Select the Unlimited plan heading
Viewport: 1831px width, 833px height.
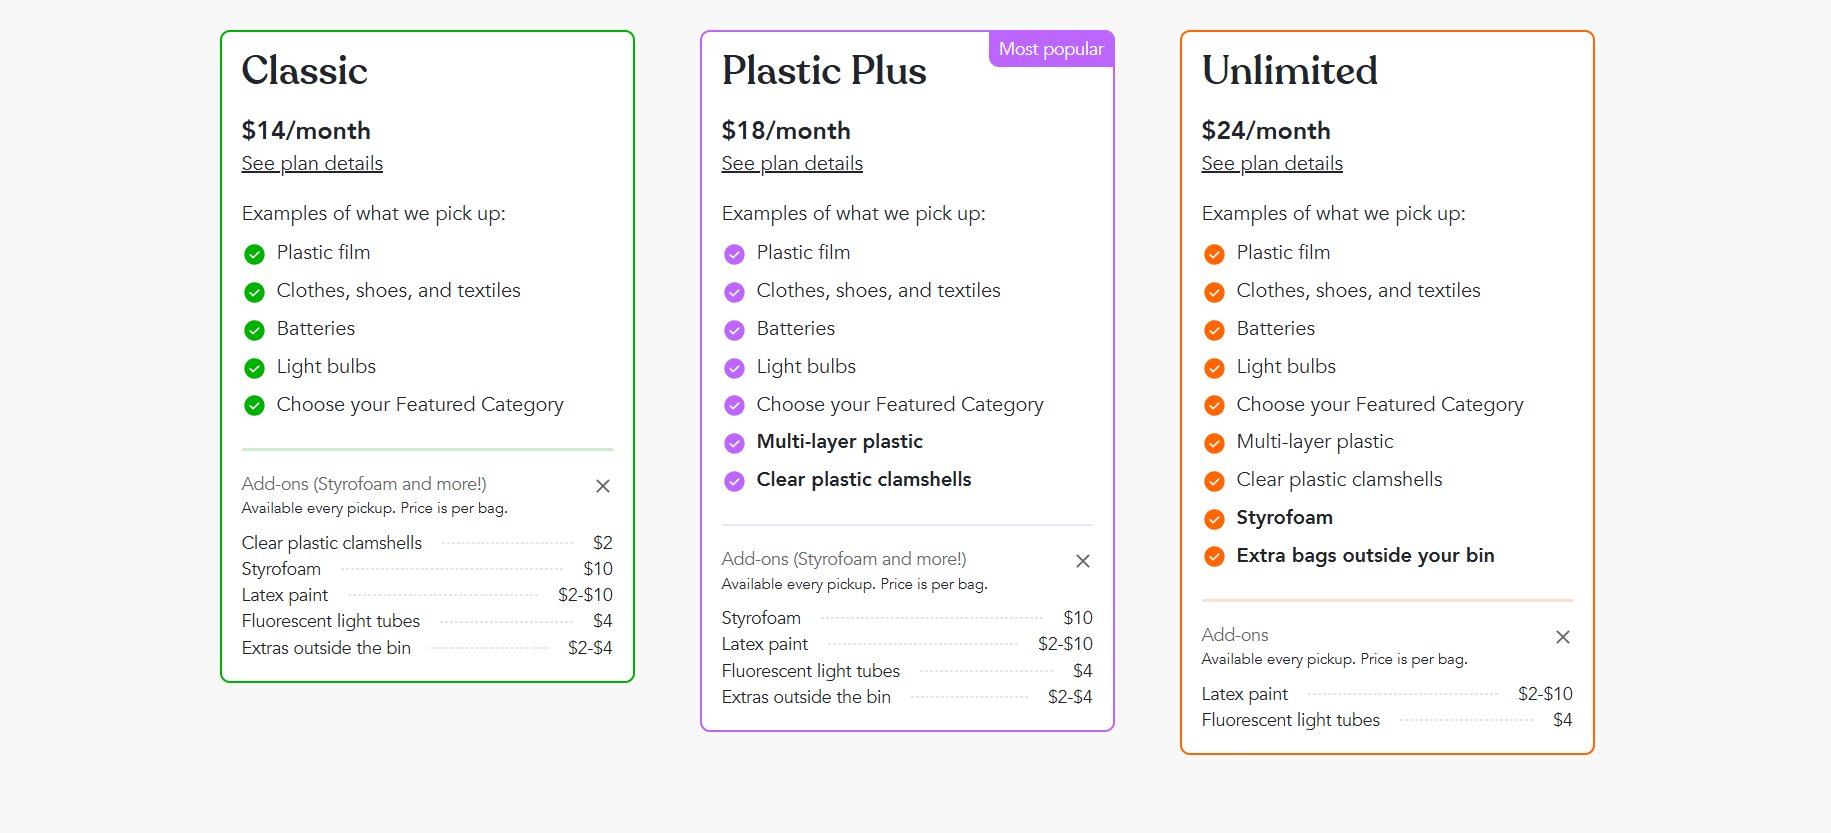(1289, 71)
